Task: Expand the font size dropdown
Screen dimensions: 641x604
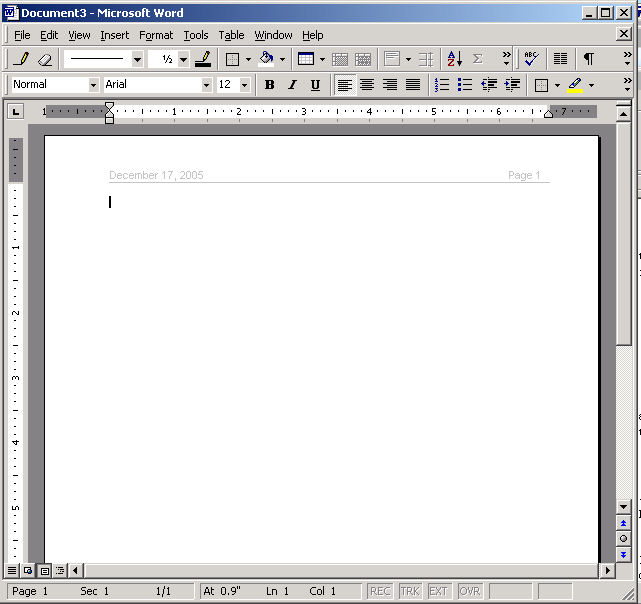Action: 245,85
